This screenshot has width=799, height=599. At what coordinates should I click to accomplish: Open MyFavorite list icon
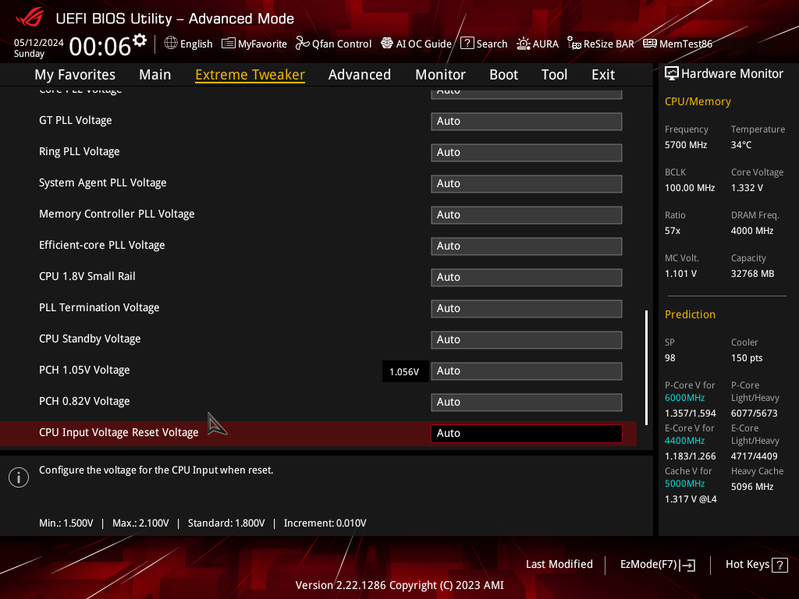[x=228, y=43]
